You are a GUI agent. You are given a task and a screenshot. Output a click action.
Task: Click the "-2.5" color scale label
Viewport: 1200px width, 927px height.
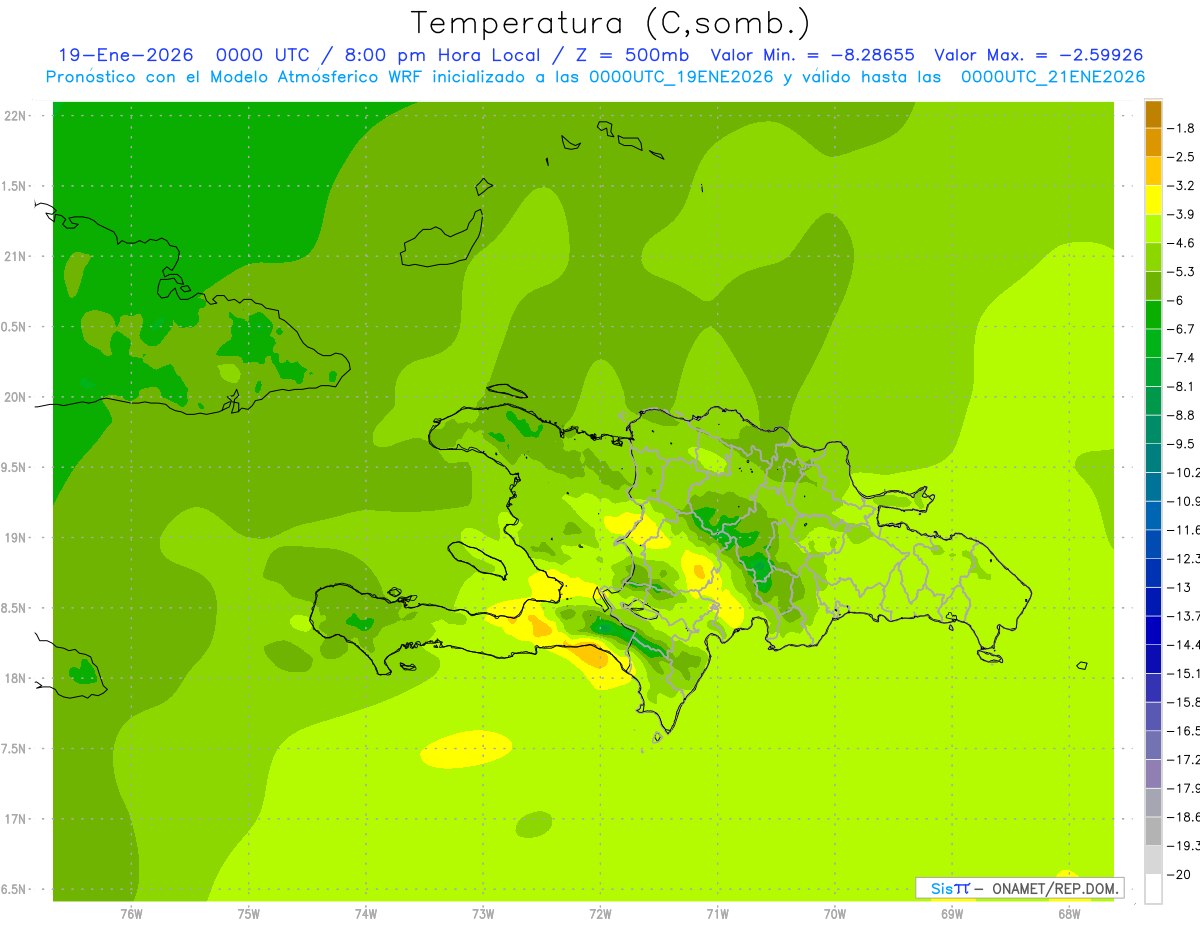[1181, 157]
